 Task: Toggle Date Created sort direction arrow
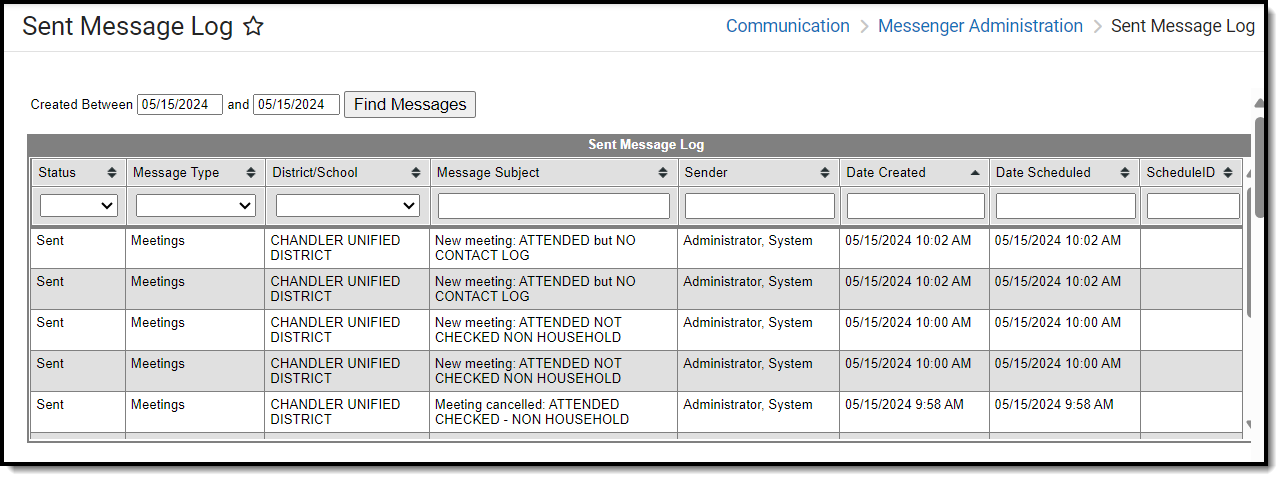[975, 173]
